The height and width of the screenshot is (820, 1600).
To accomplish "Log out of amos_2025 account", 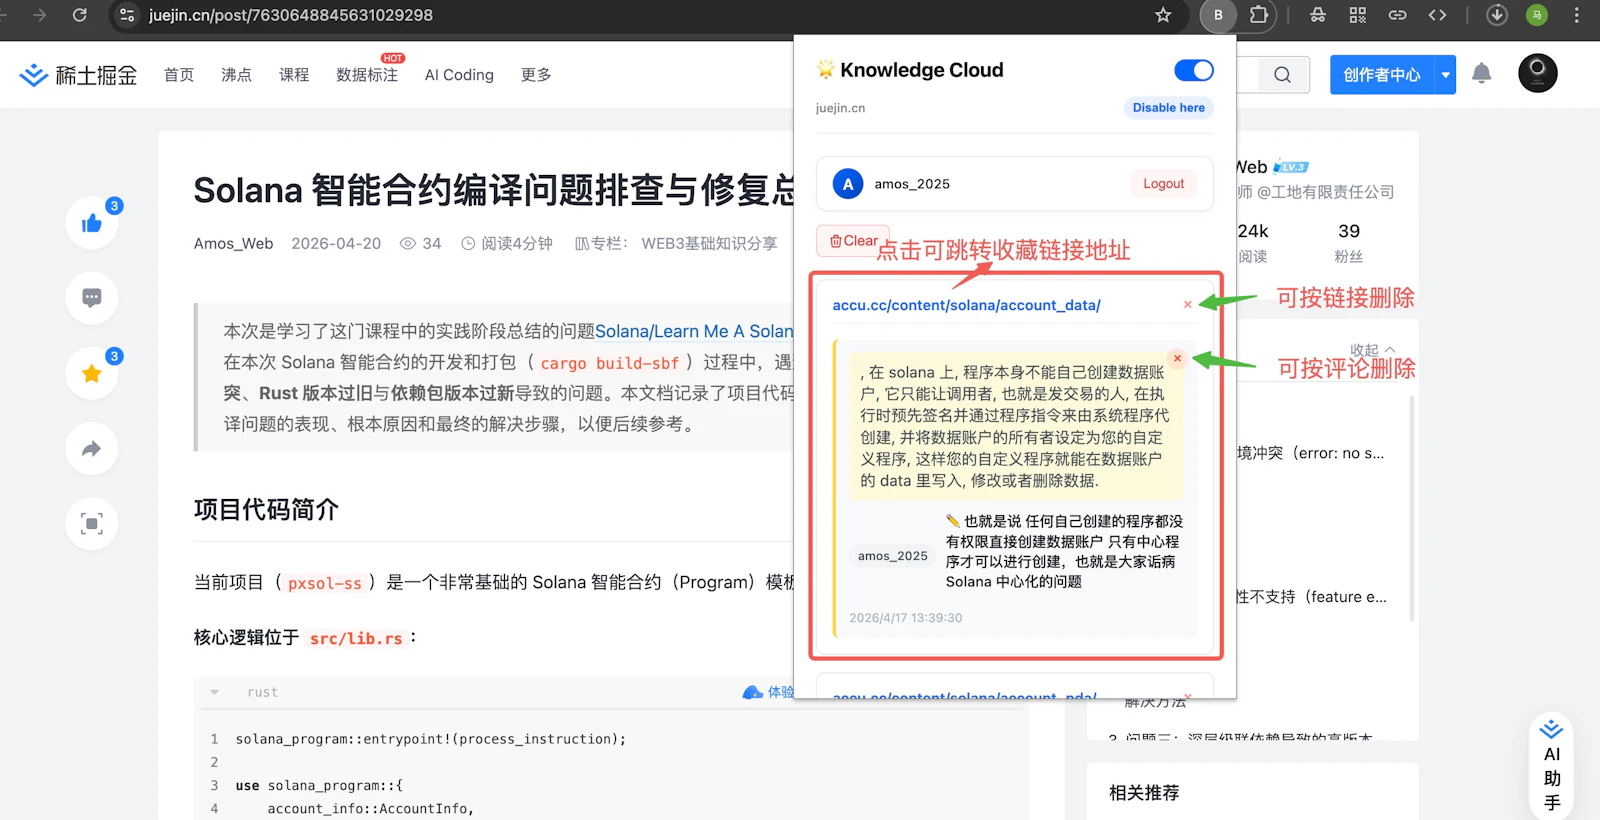I will (x=1163, y=184).
